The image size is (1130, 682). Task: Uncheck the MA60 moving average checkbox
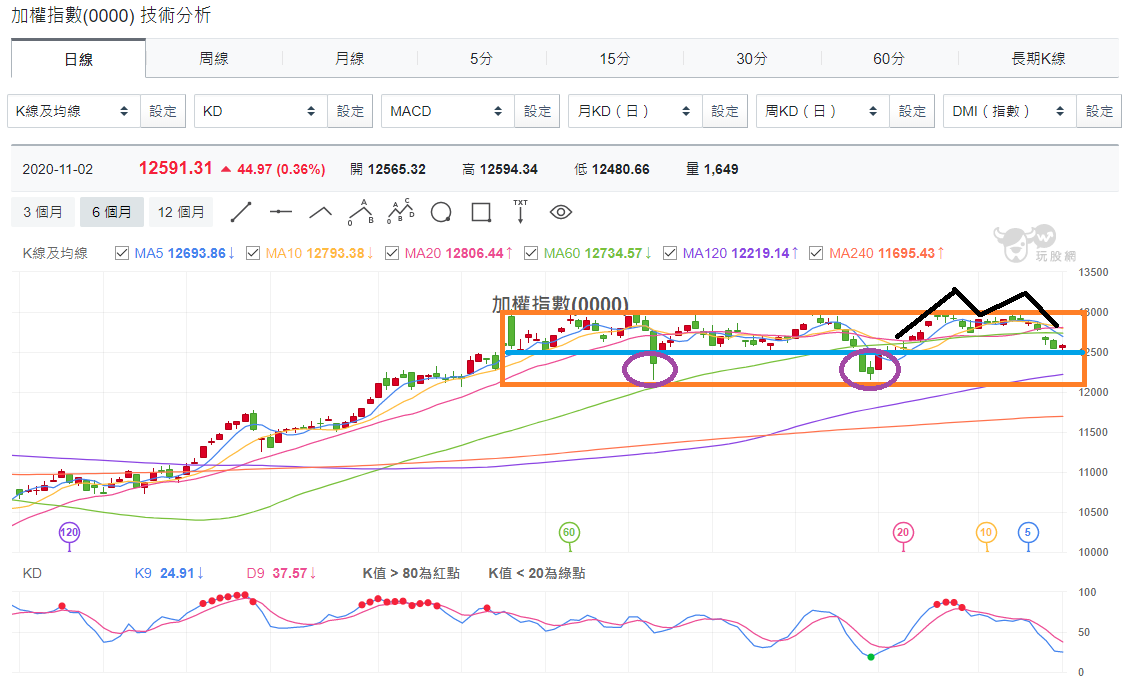pos(531,253)
